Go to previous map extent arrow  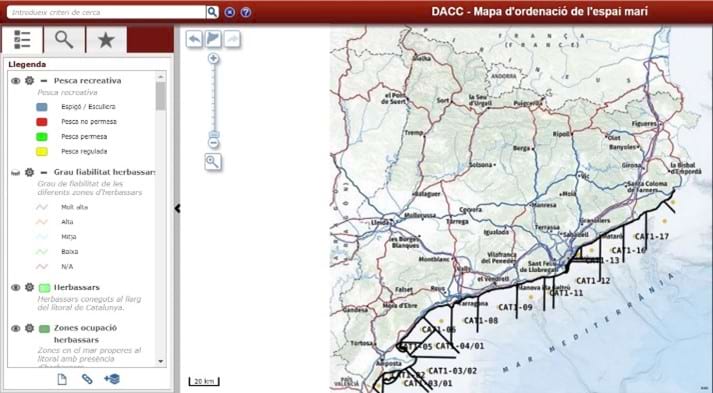tap(194, 39)
